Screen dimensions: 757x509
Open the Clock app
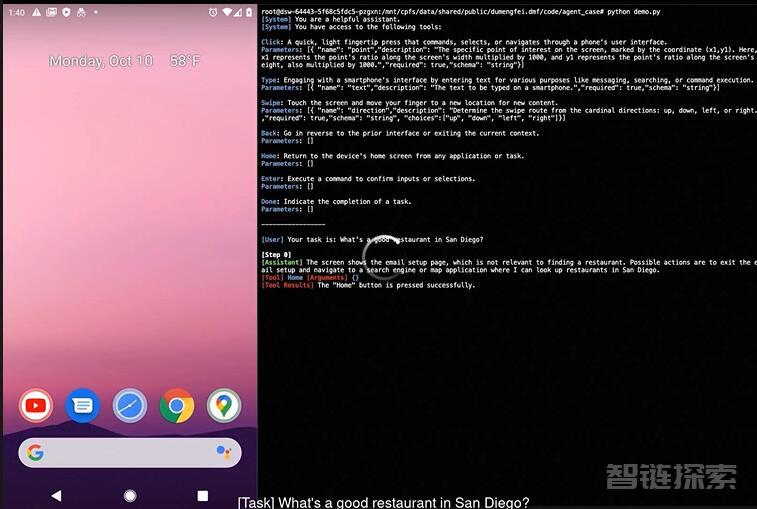[130, 405]
